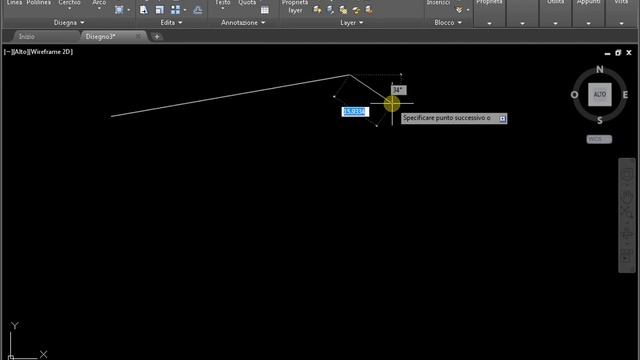Open dropdown arrow beside hatch icon

tap(129, 10)
